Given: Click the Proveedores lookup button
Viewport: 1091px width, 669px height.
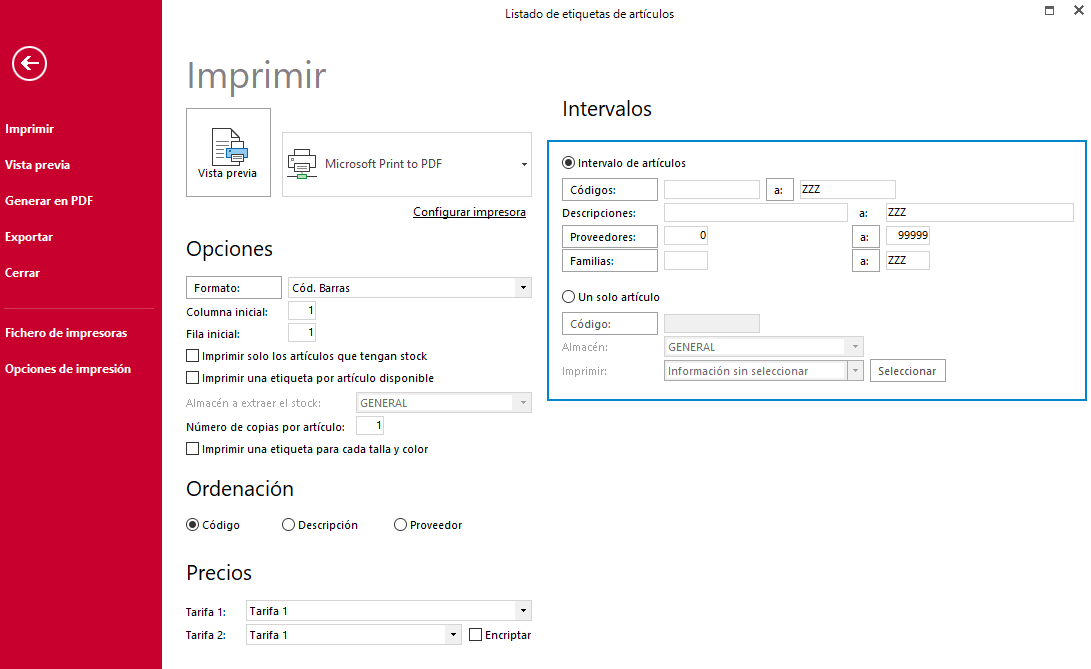Looking at the screenshot, I should 610,237.
